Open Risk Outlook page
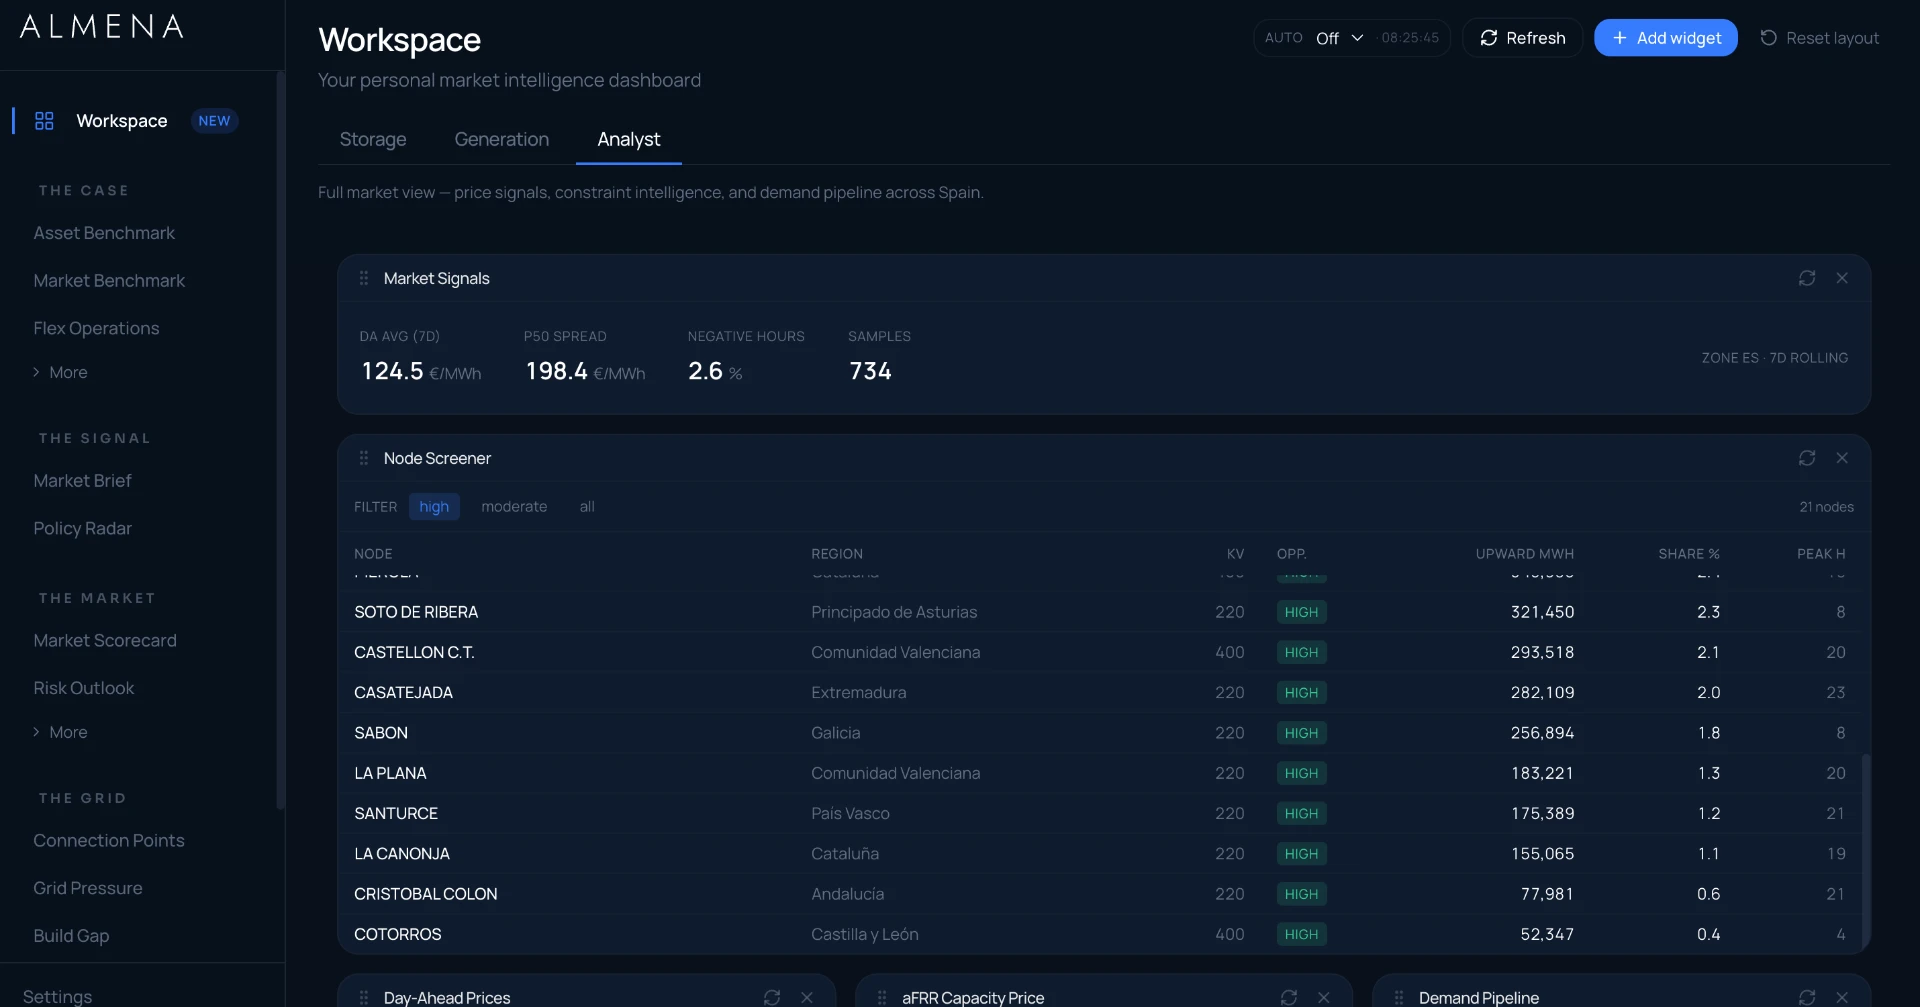 84,688
